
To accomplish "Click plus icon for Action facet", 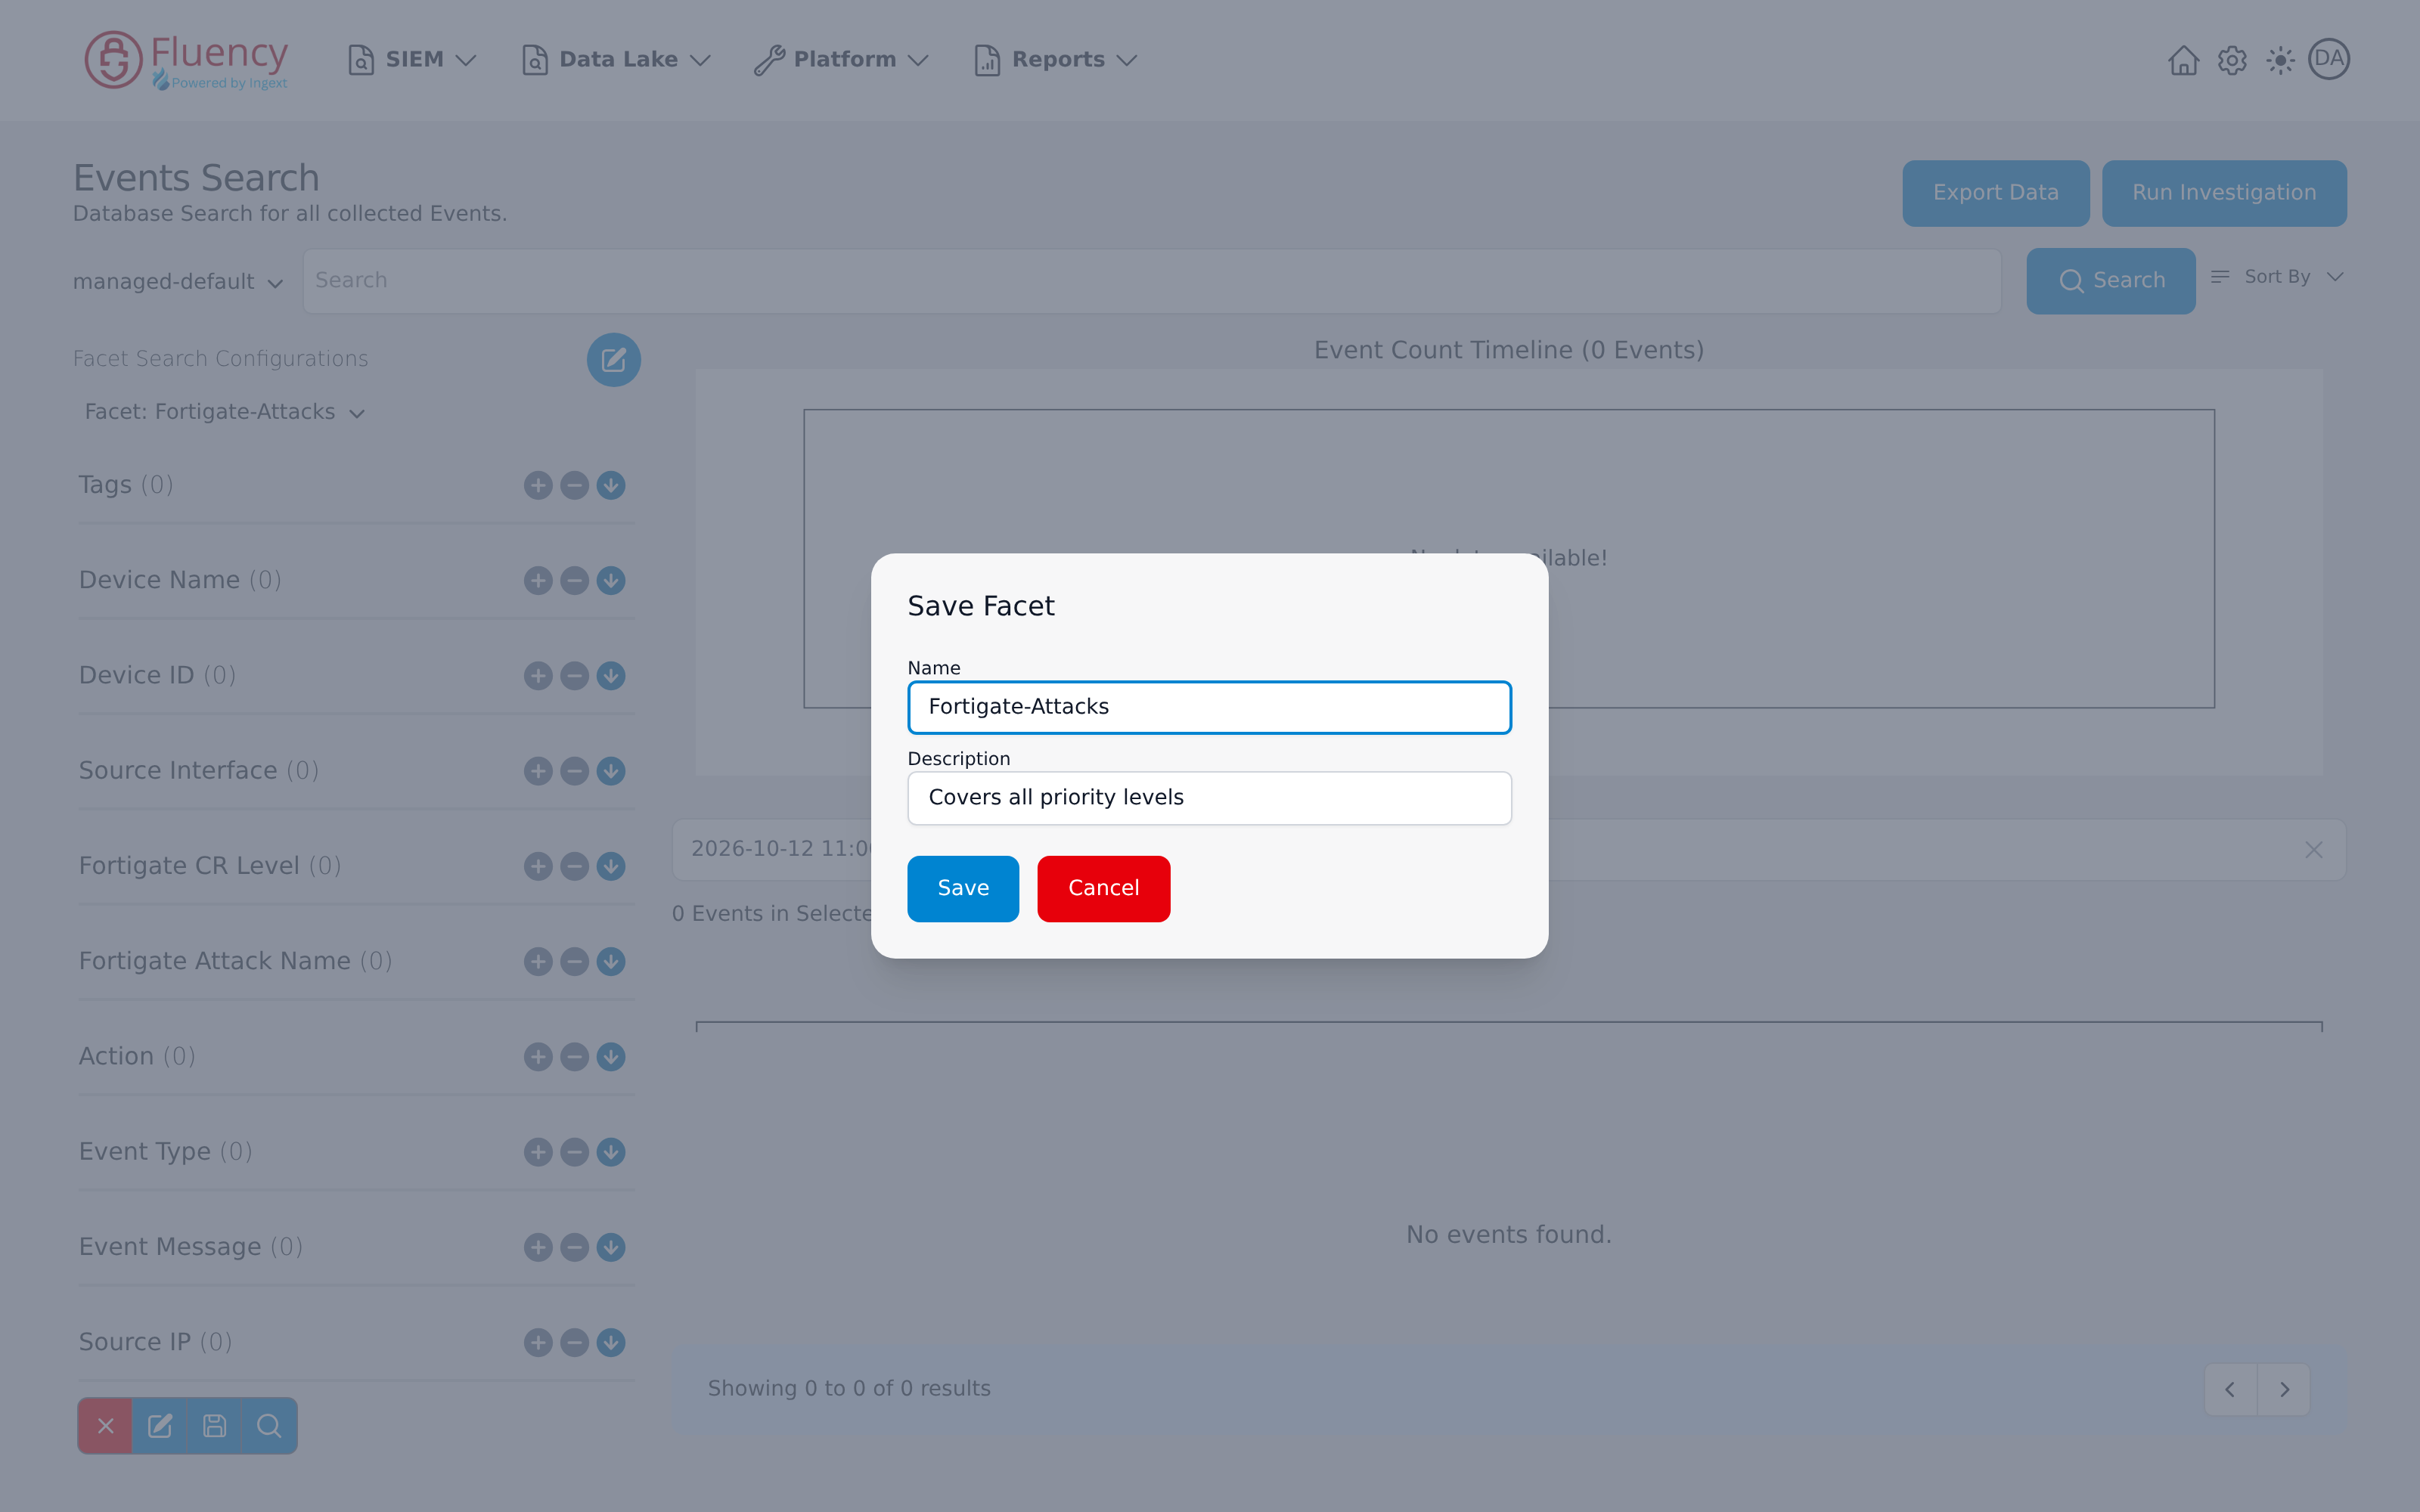I will (x=538, y=1057).
